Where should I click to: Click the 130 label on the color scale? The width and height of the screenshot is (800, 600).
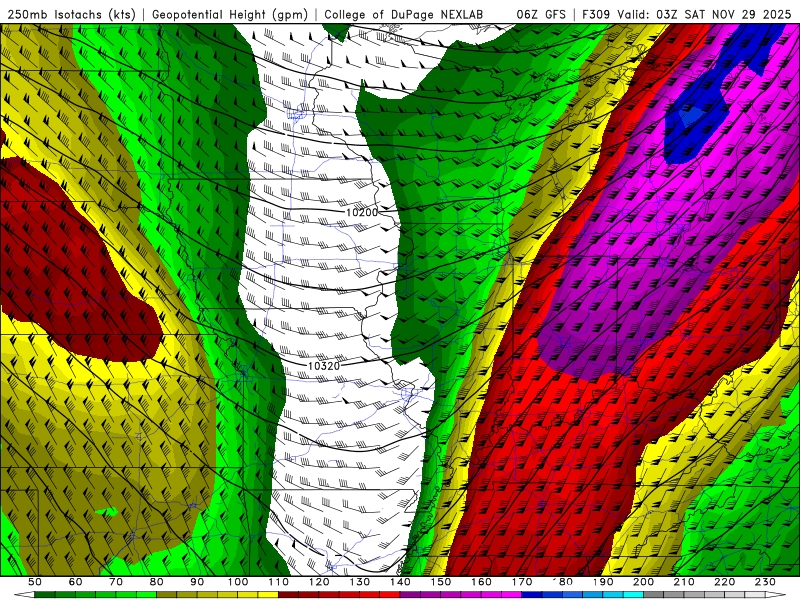(x=360, y=582)
